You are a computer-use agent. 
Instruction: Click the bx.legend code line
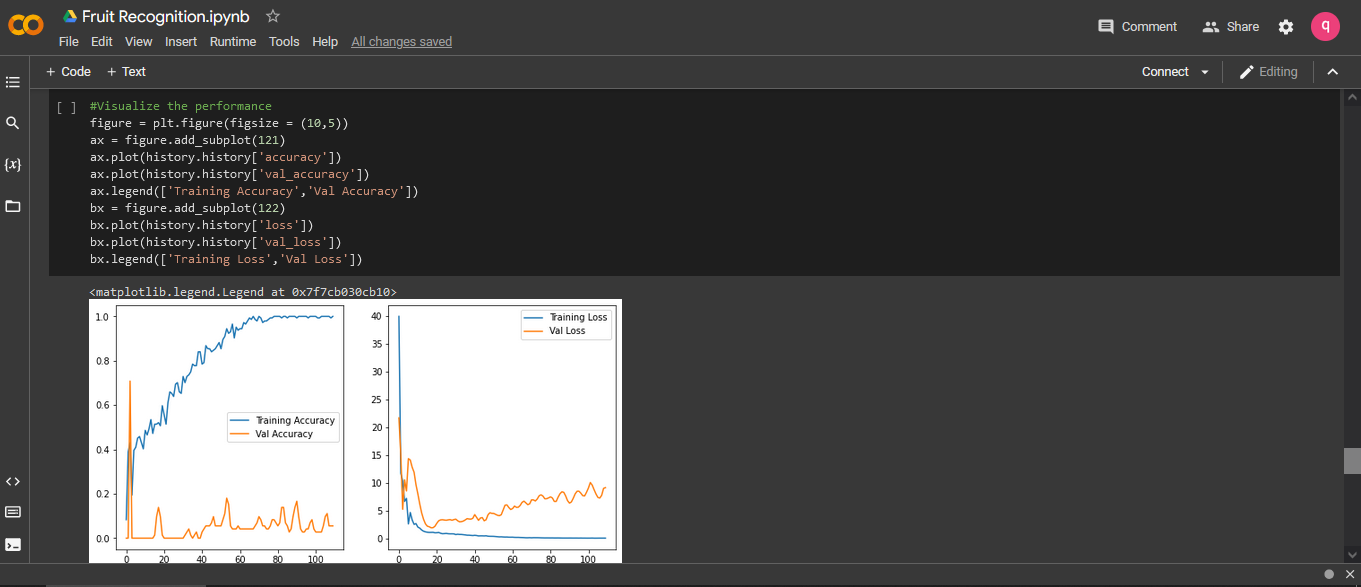pos(226,259)
